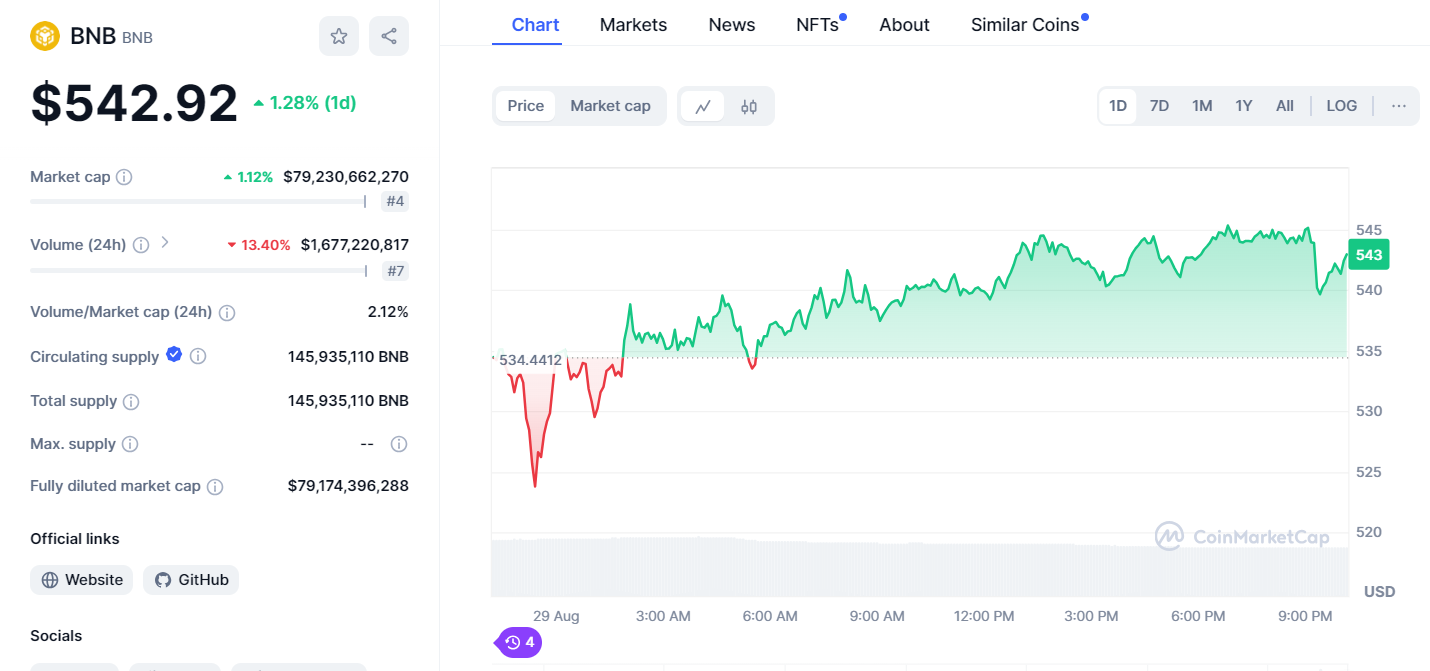Image resolution: width=1430 pixels, height=671 pixels.
Task: Show Total supply info icon
Action: click(131, 402)
